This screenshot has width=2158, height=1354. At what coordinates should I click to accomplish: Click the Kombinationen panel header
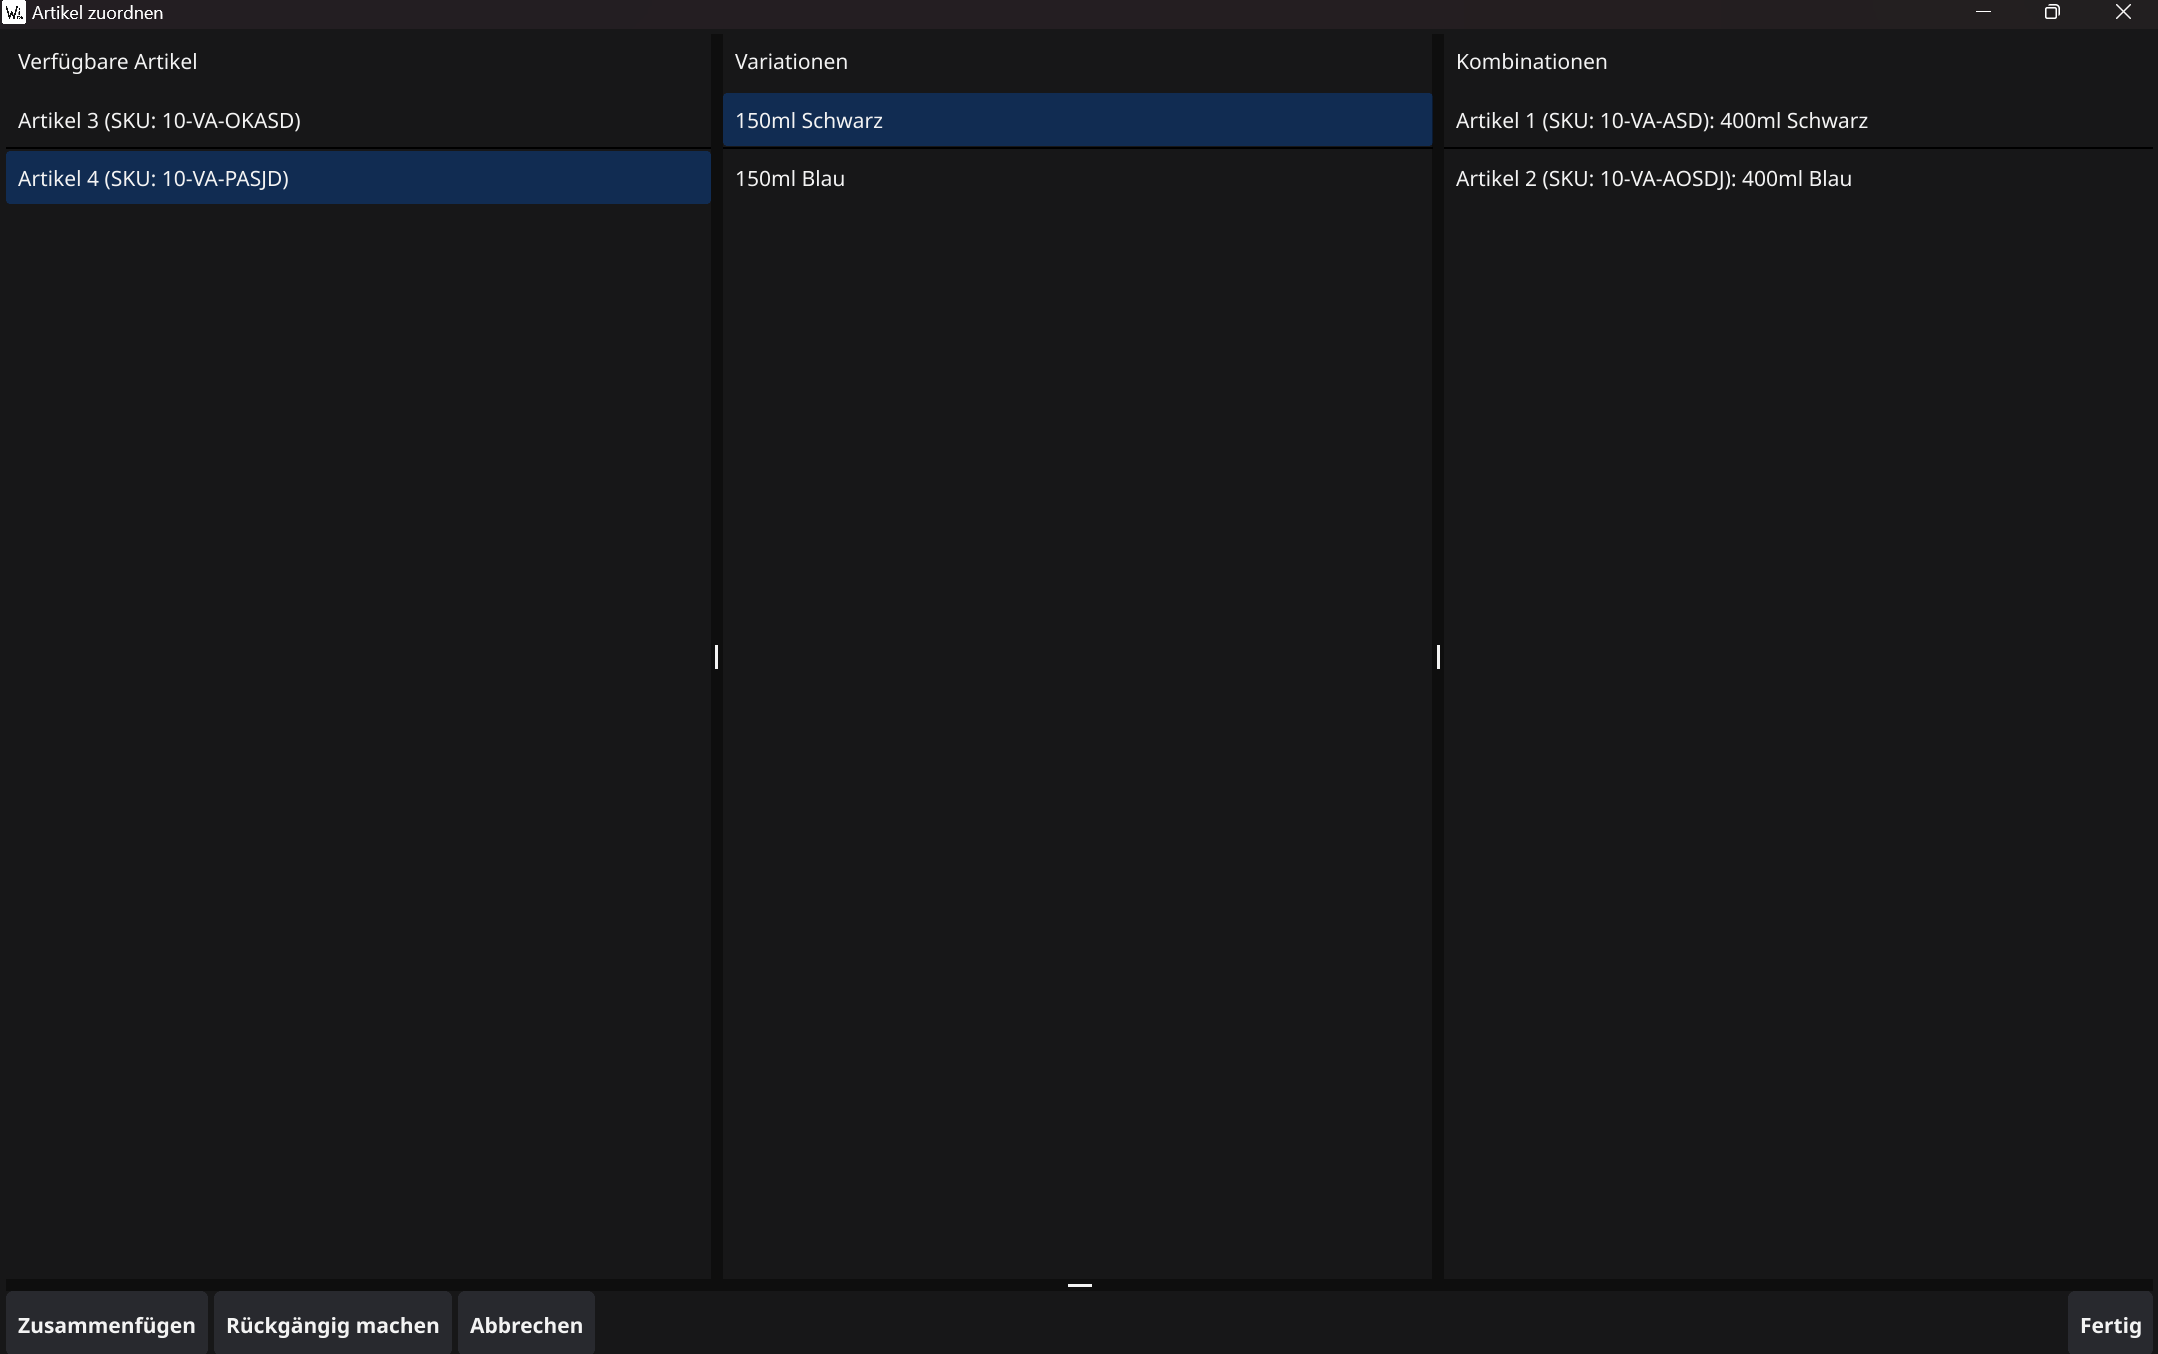(1531, 61)
